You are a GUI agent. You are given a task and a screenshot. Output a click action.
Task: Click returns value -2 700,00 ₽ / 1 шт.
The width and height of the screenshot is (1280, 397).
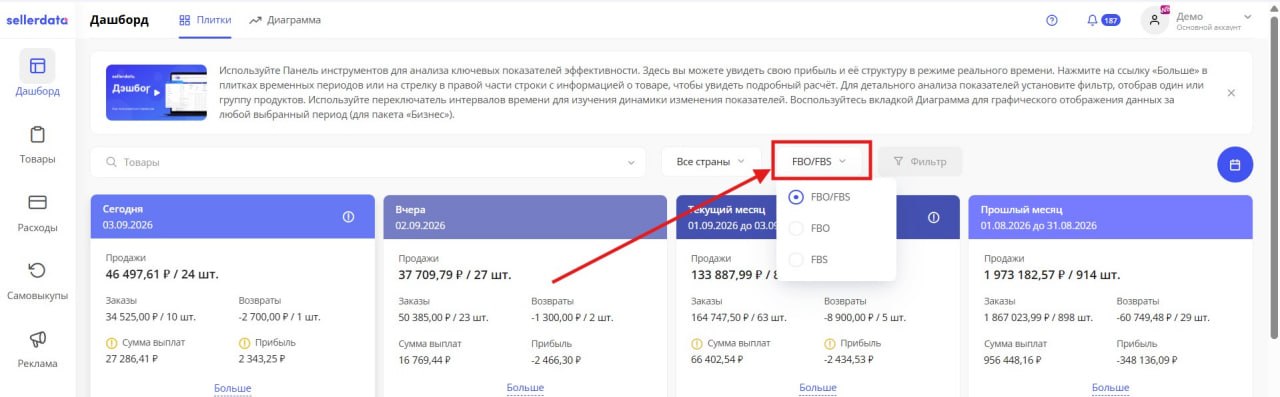(279, 317)
